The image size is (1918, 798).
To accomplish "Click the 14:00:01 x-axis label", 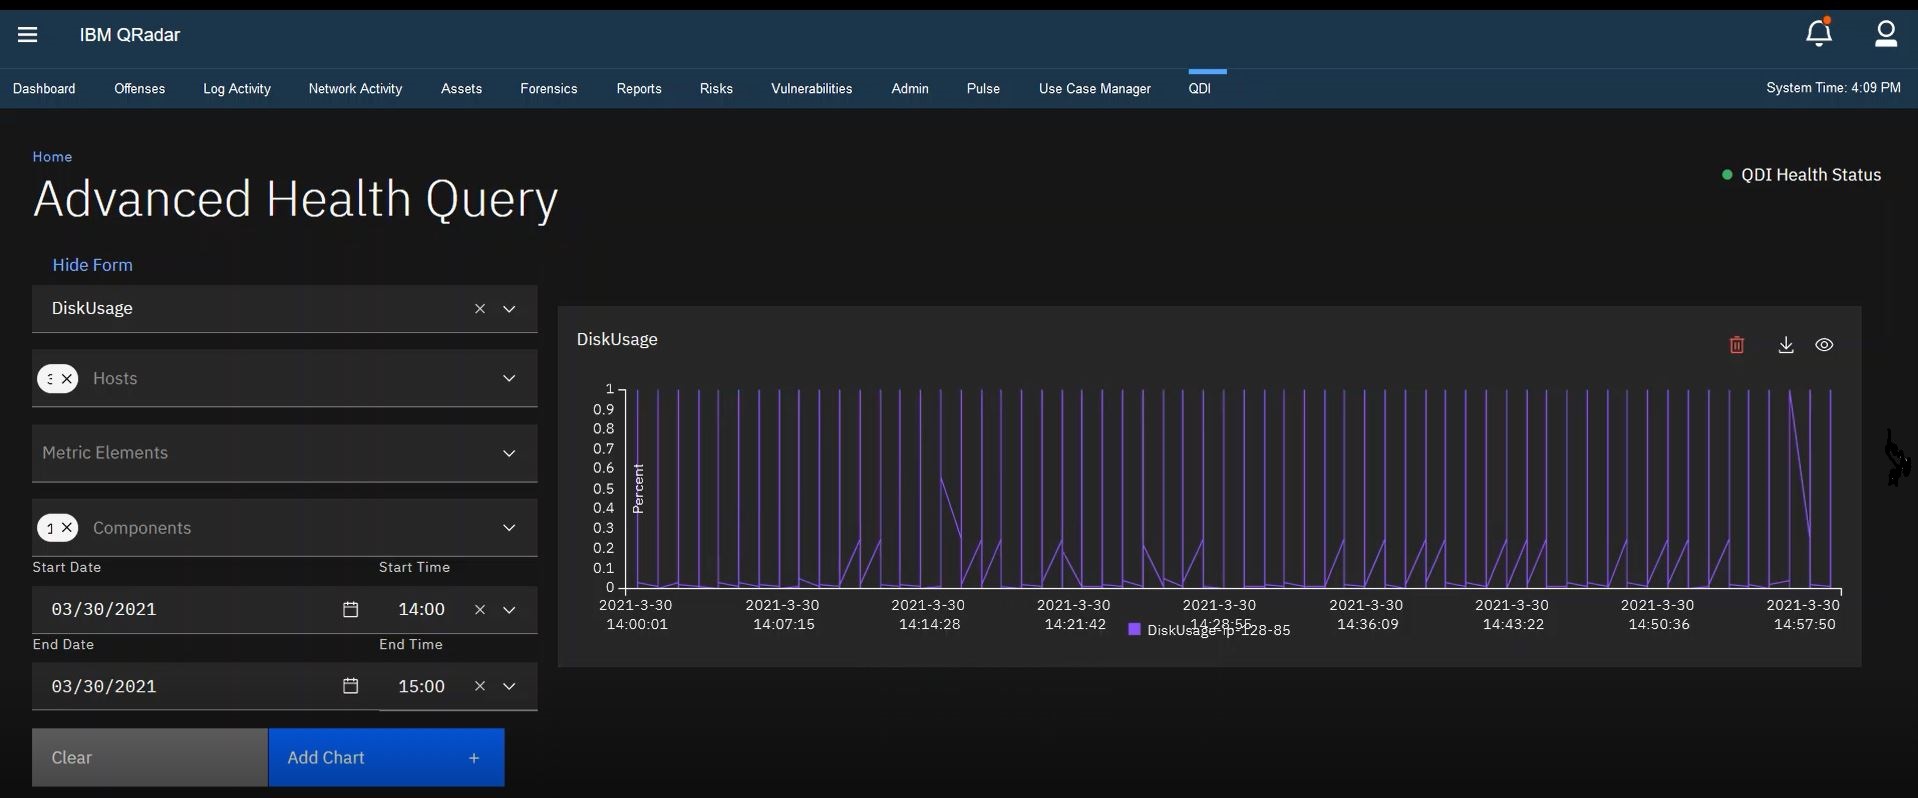I will coord(637,615).
